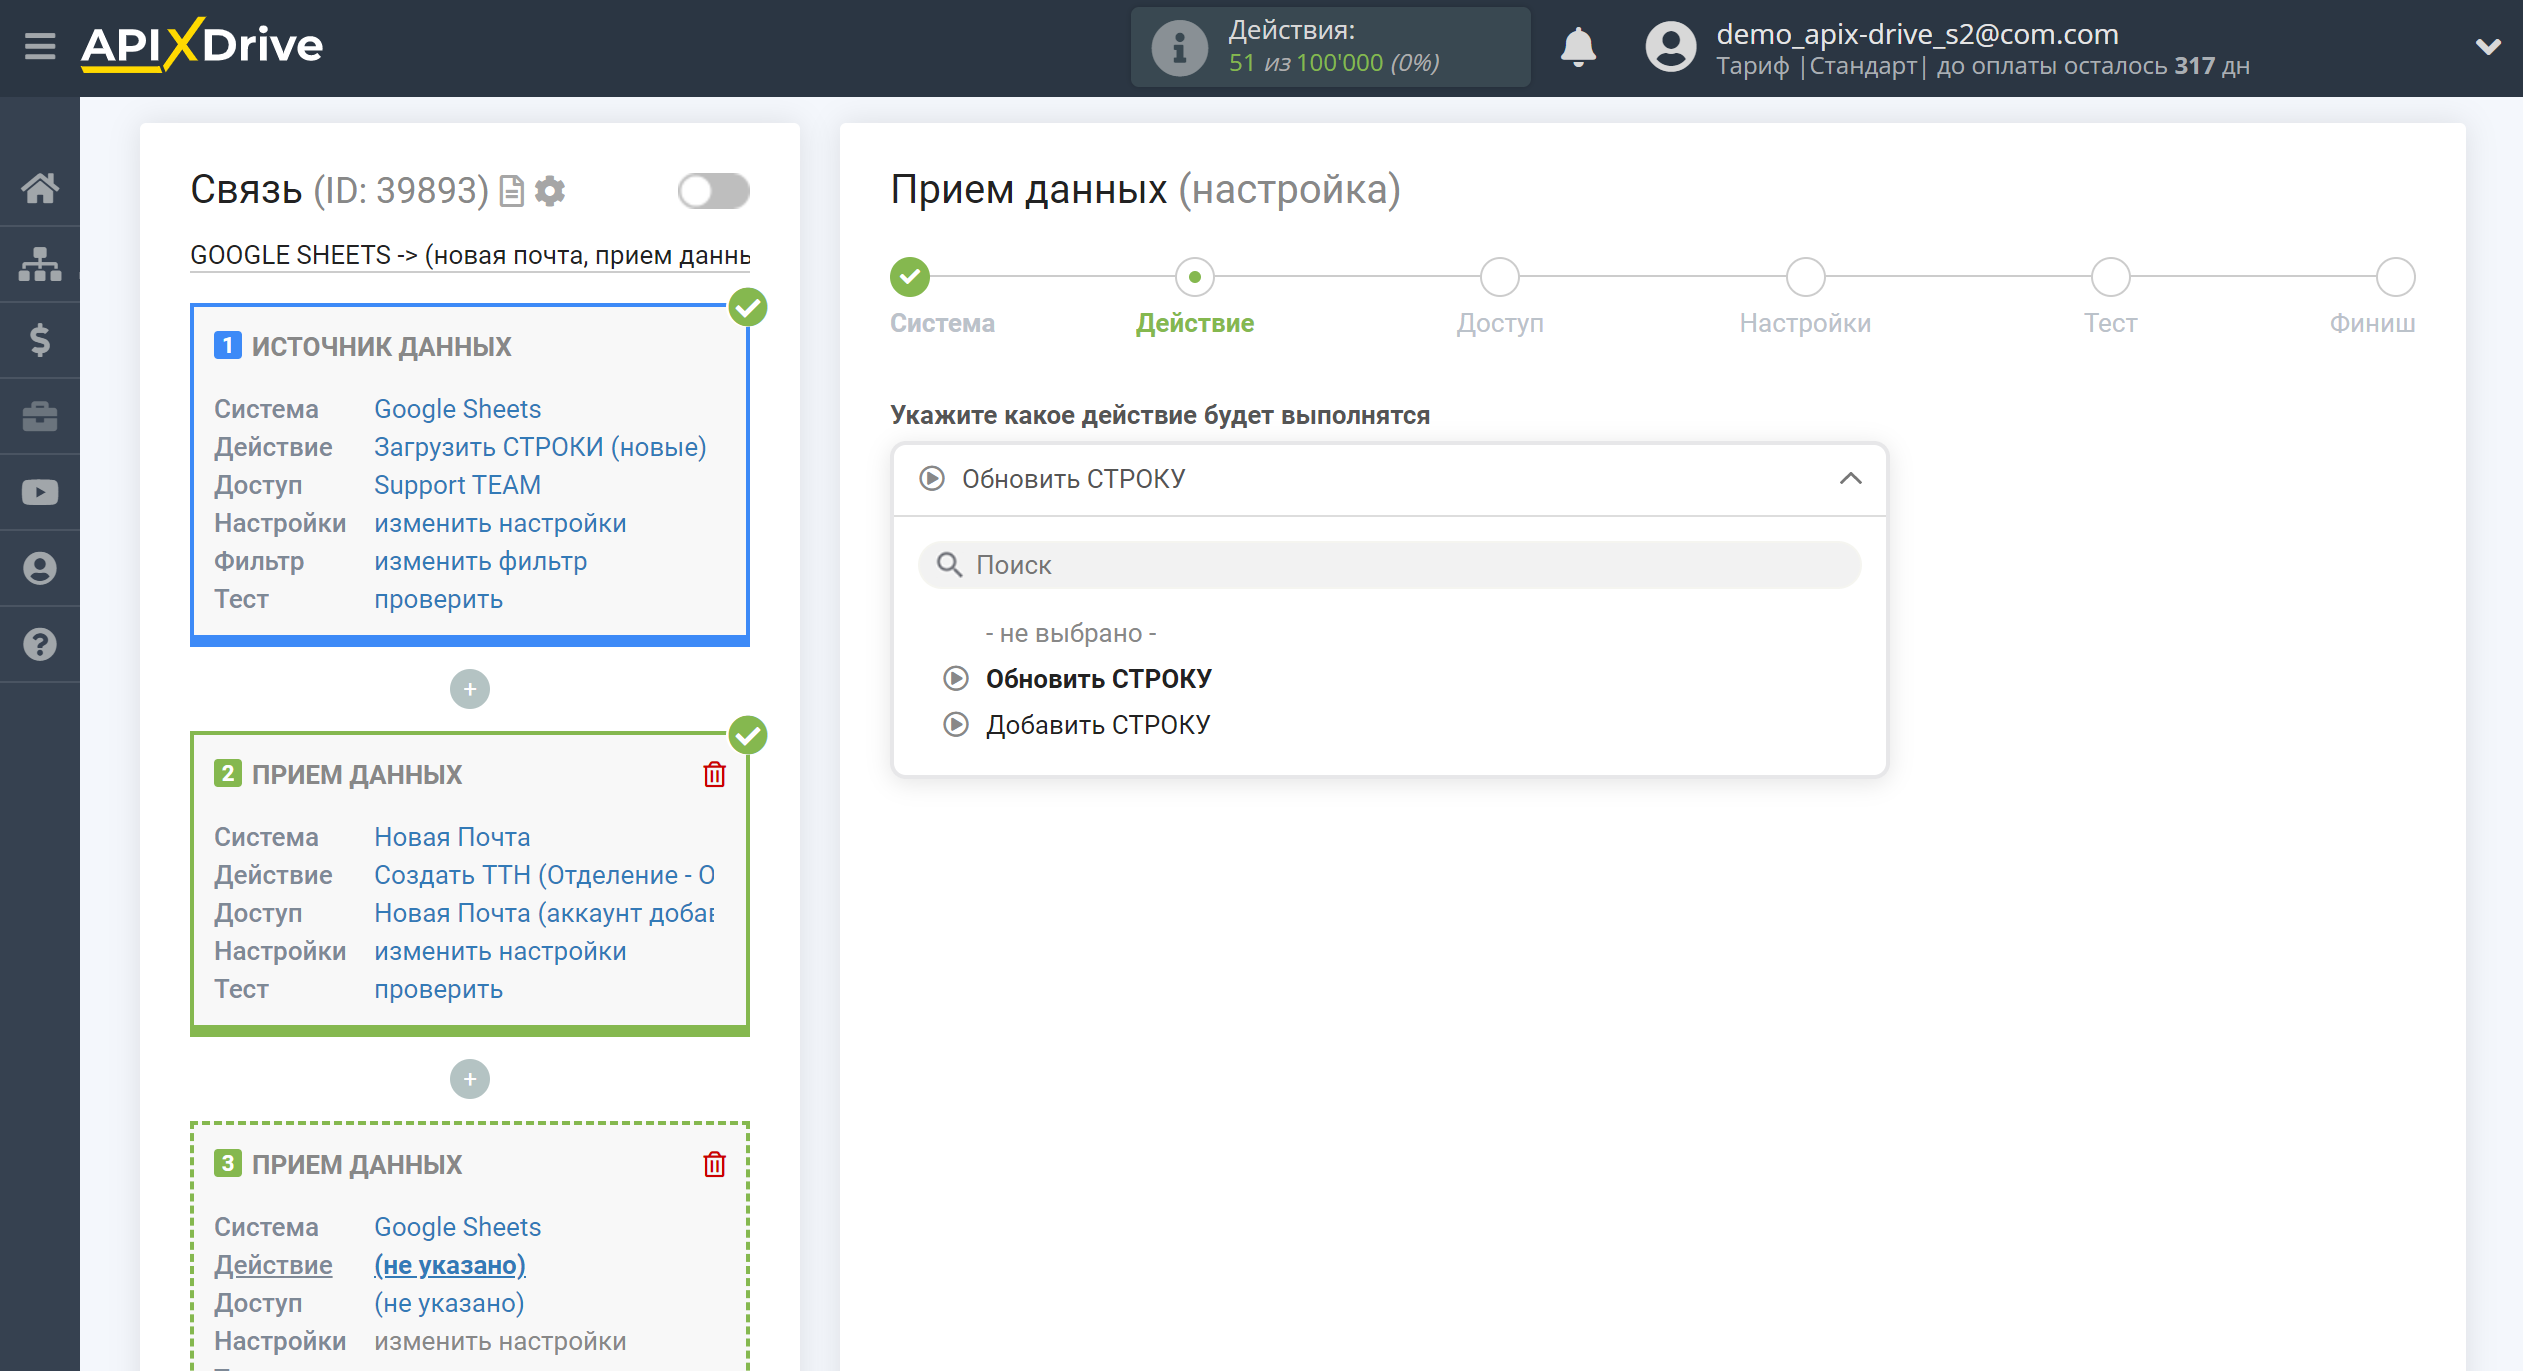Click source 'изменить настройки' link
This screenshot has width=2523, height=1371.
pos(500,522)
